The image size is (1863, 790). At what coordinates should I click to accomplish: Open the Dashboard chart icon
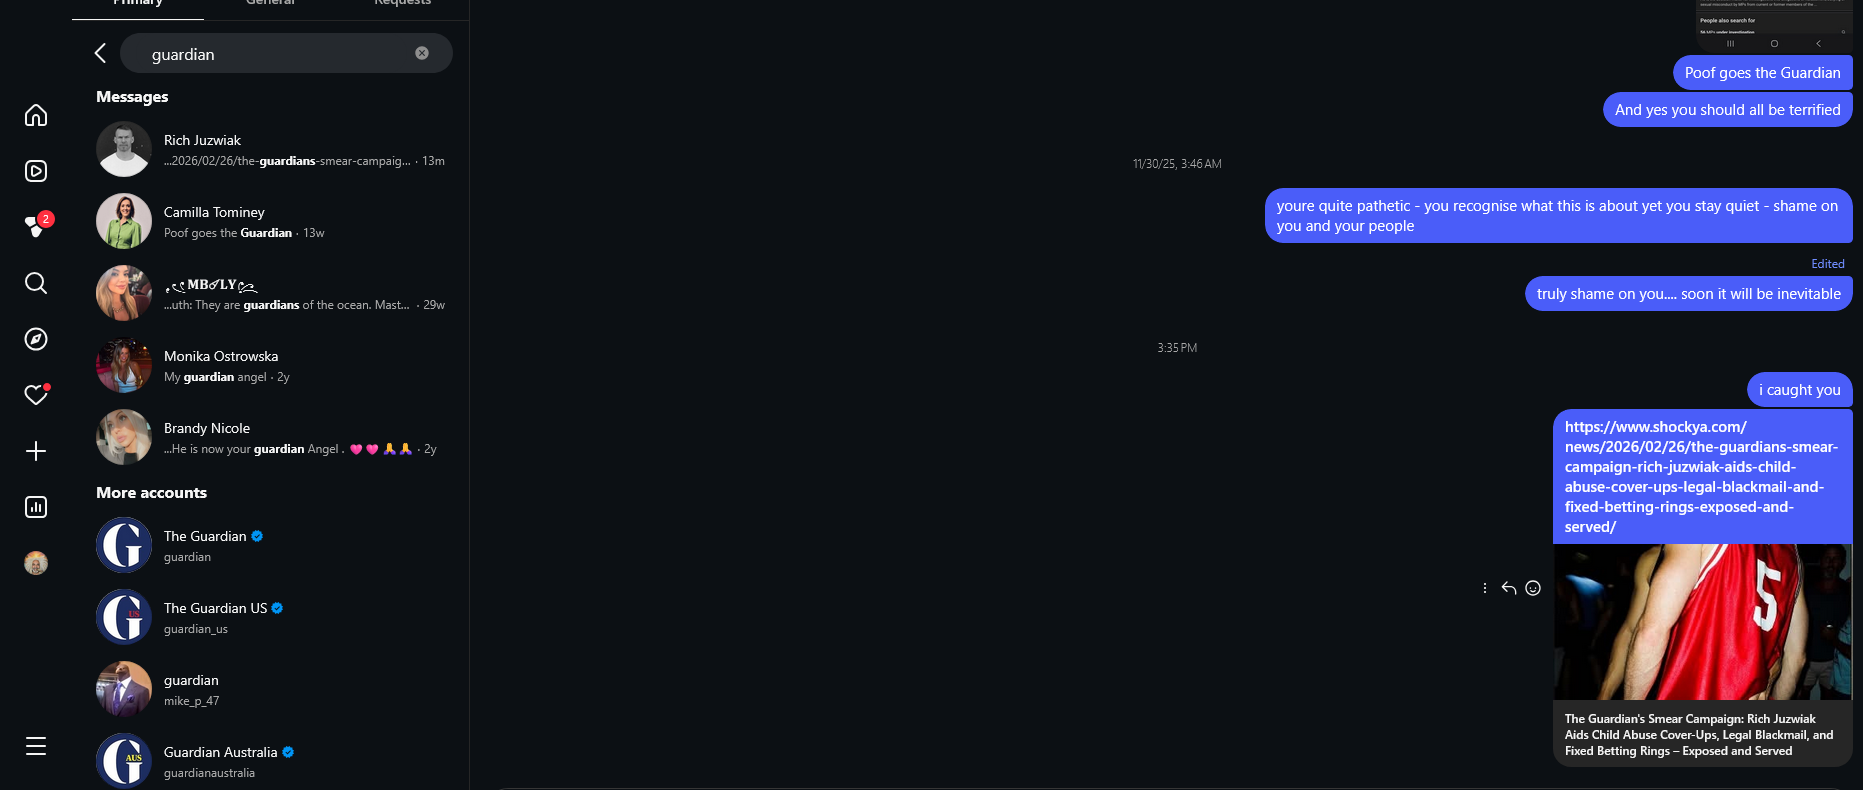(x=36, y=507)
